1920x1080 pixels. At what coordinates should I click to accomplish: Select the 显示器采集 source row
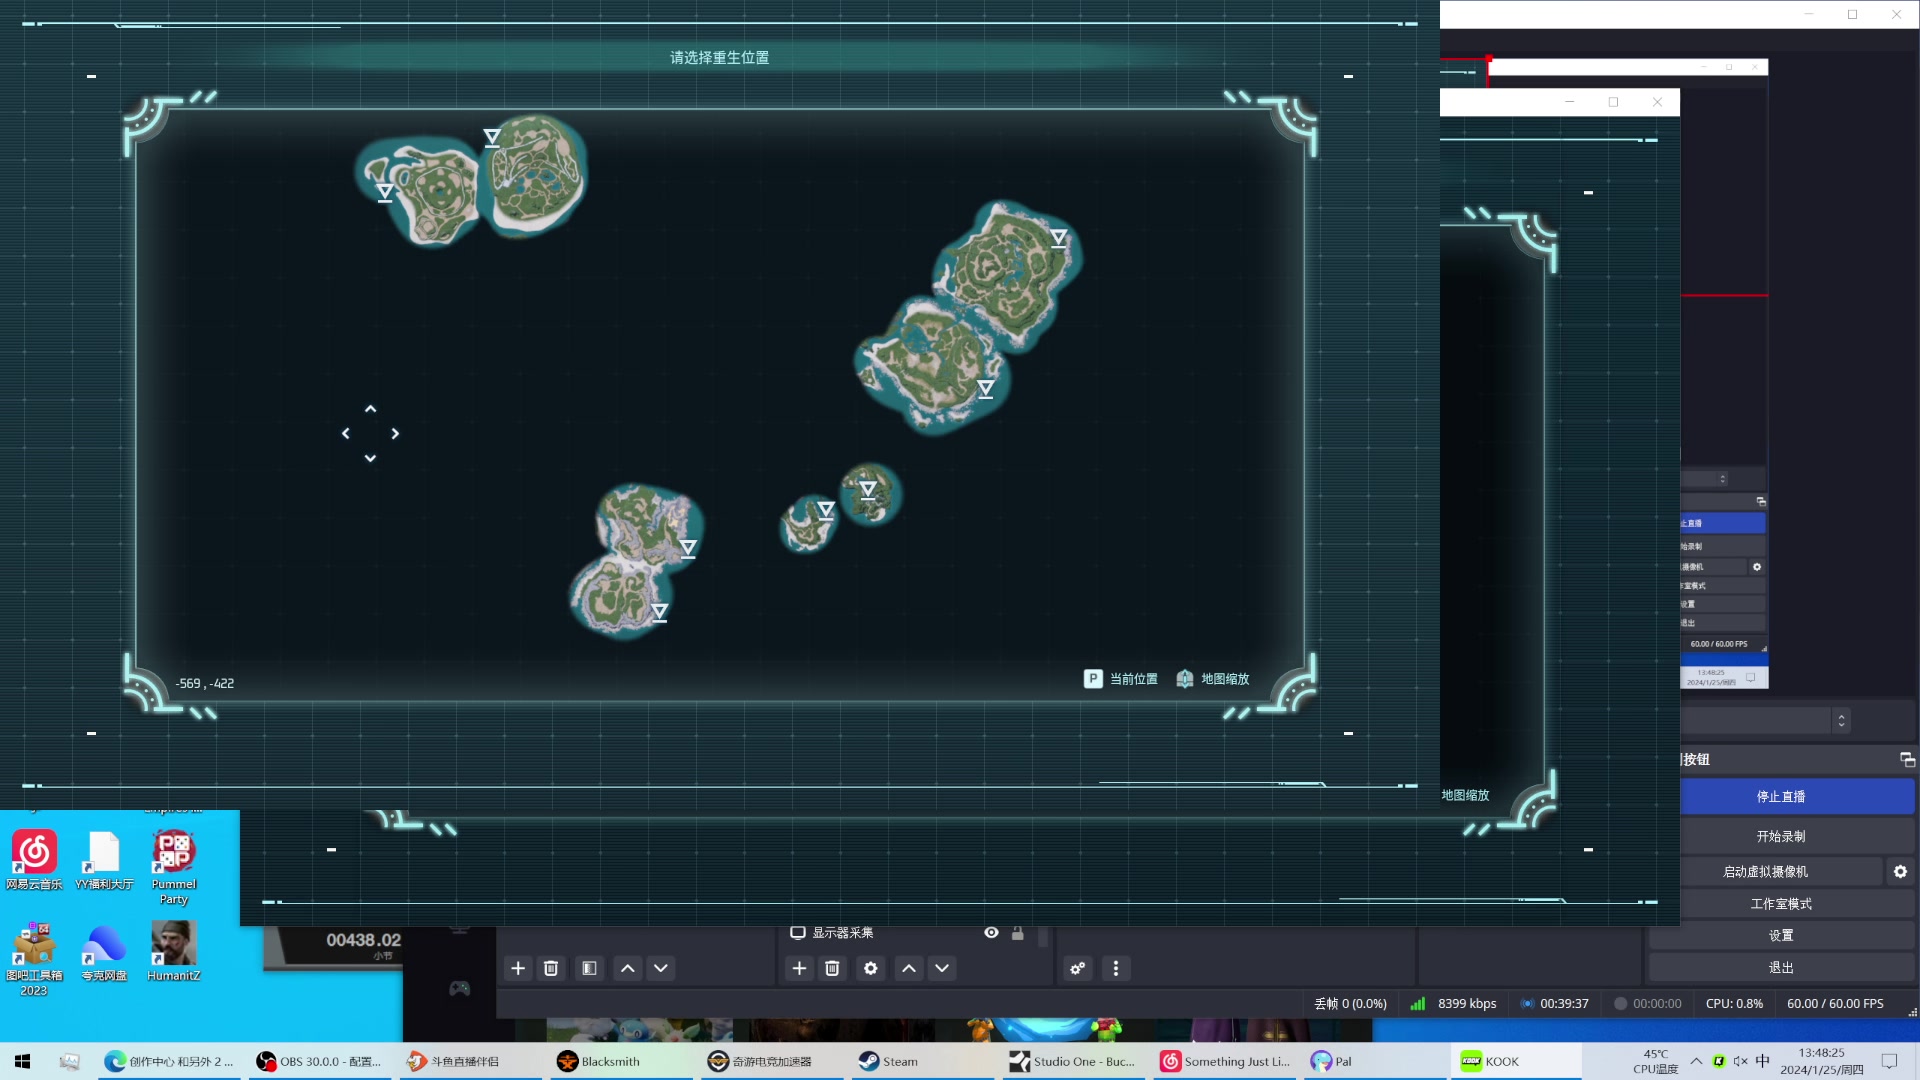point(908,932)
